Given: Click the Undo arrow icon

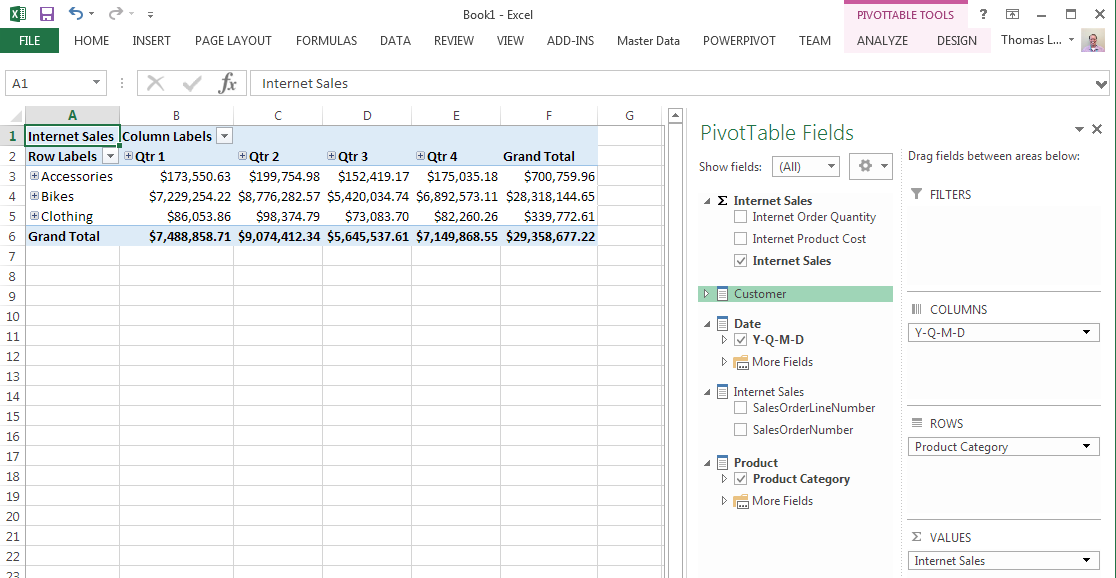Looking at the screenshot, I should (x=76, y=14).
